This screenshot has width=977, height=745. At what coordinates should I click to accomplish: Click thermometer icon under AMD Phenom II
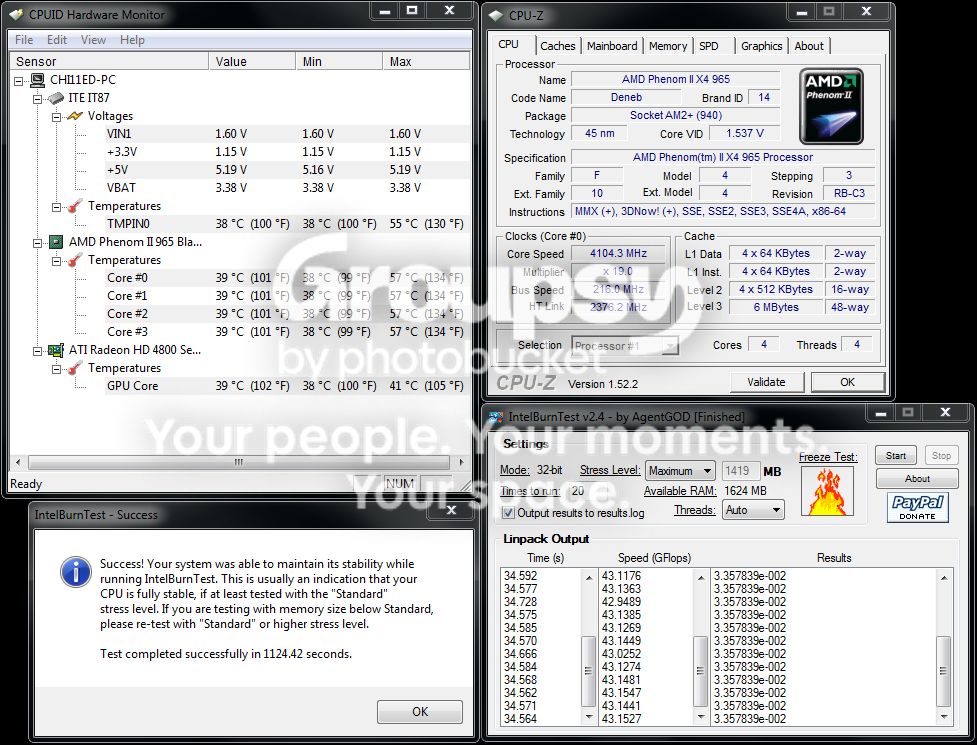click(75, 260)
